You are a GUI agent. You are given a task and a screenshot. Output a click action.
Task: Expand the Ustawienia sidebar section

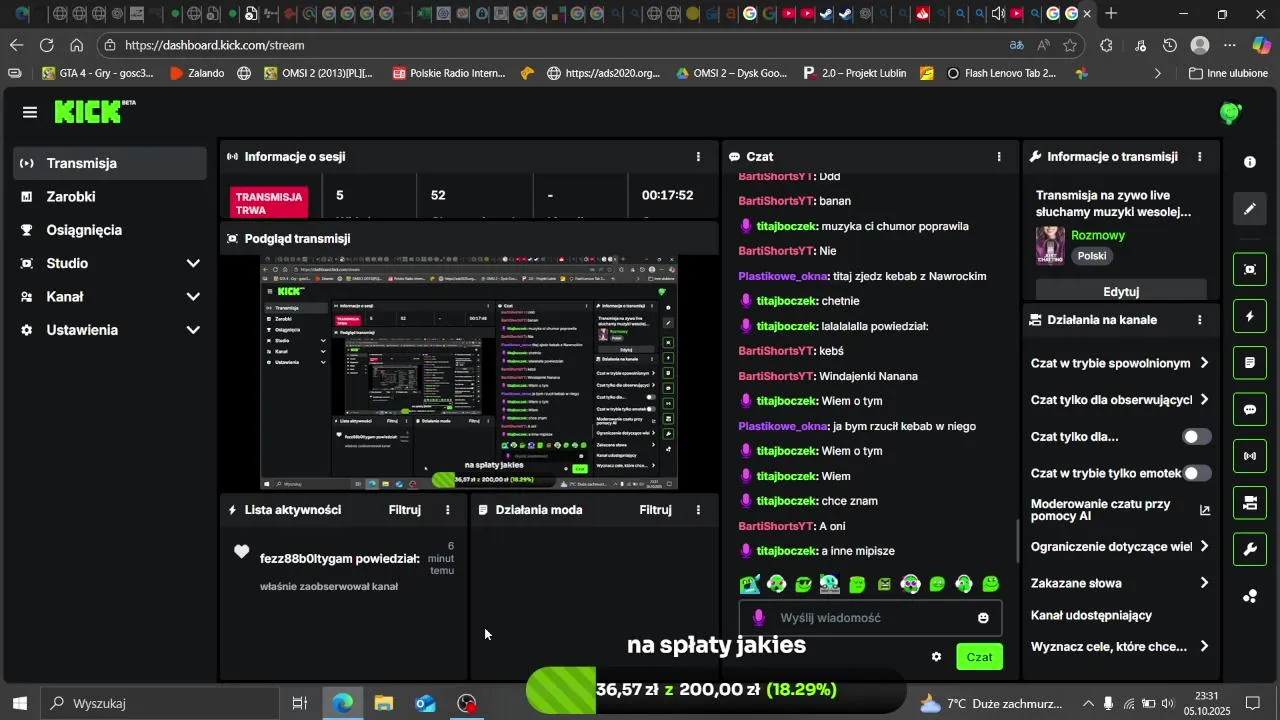pos(110,330)
